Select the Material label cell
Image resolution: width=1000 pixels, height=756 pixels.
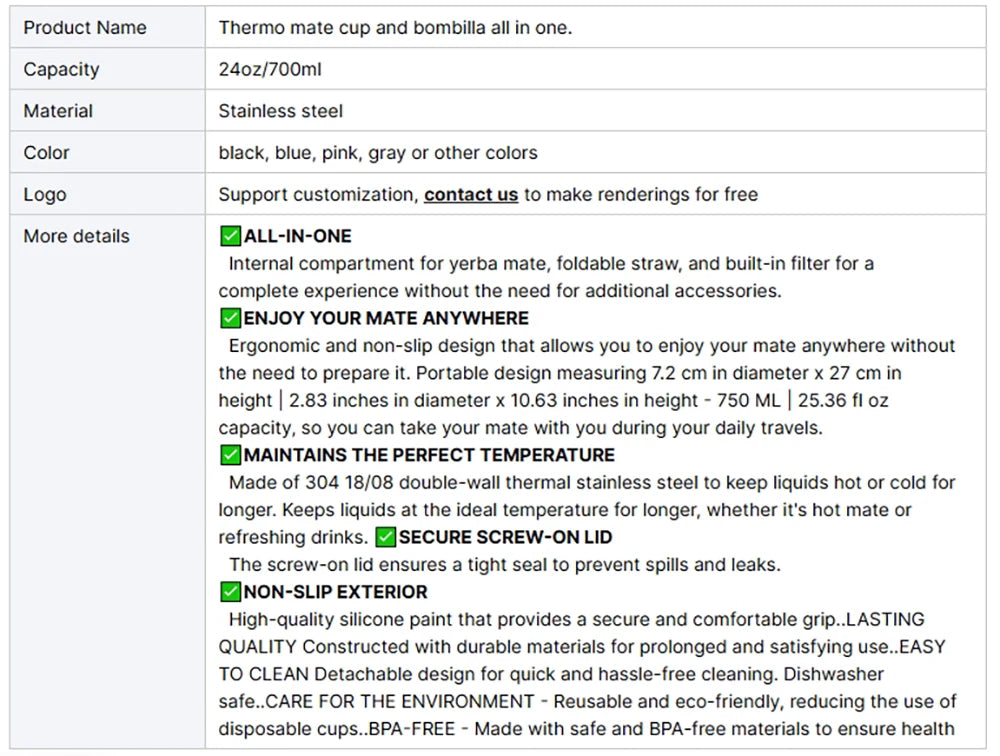(107, 111)
